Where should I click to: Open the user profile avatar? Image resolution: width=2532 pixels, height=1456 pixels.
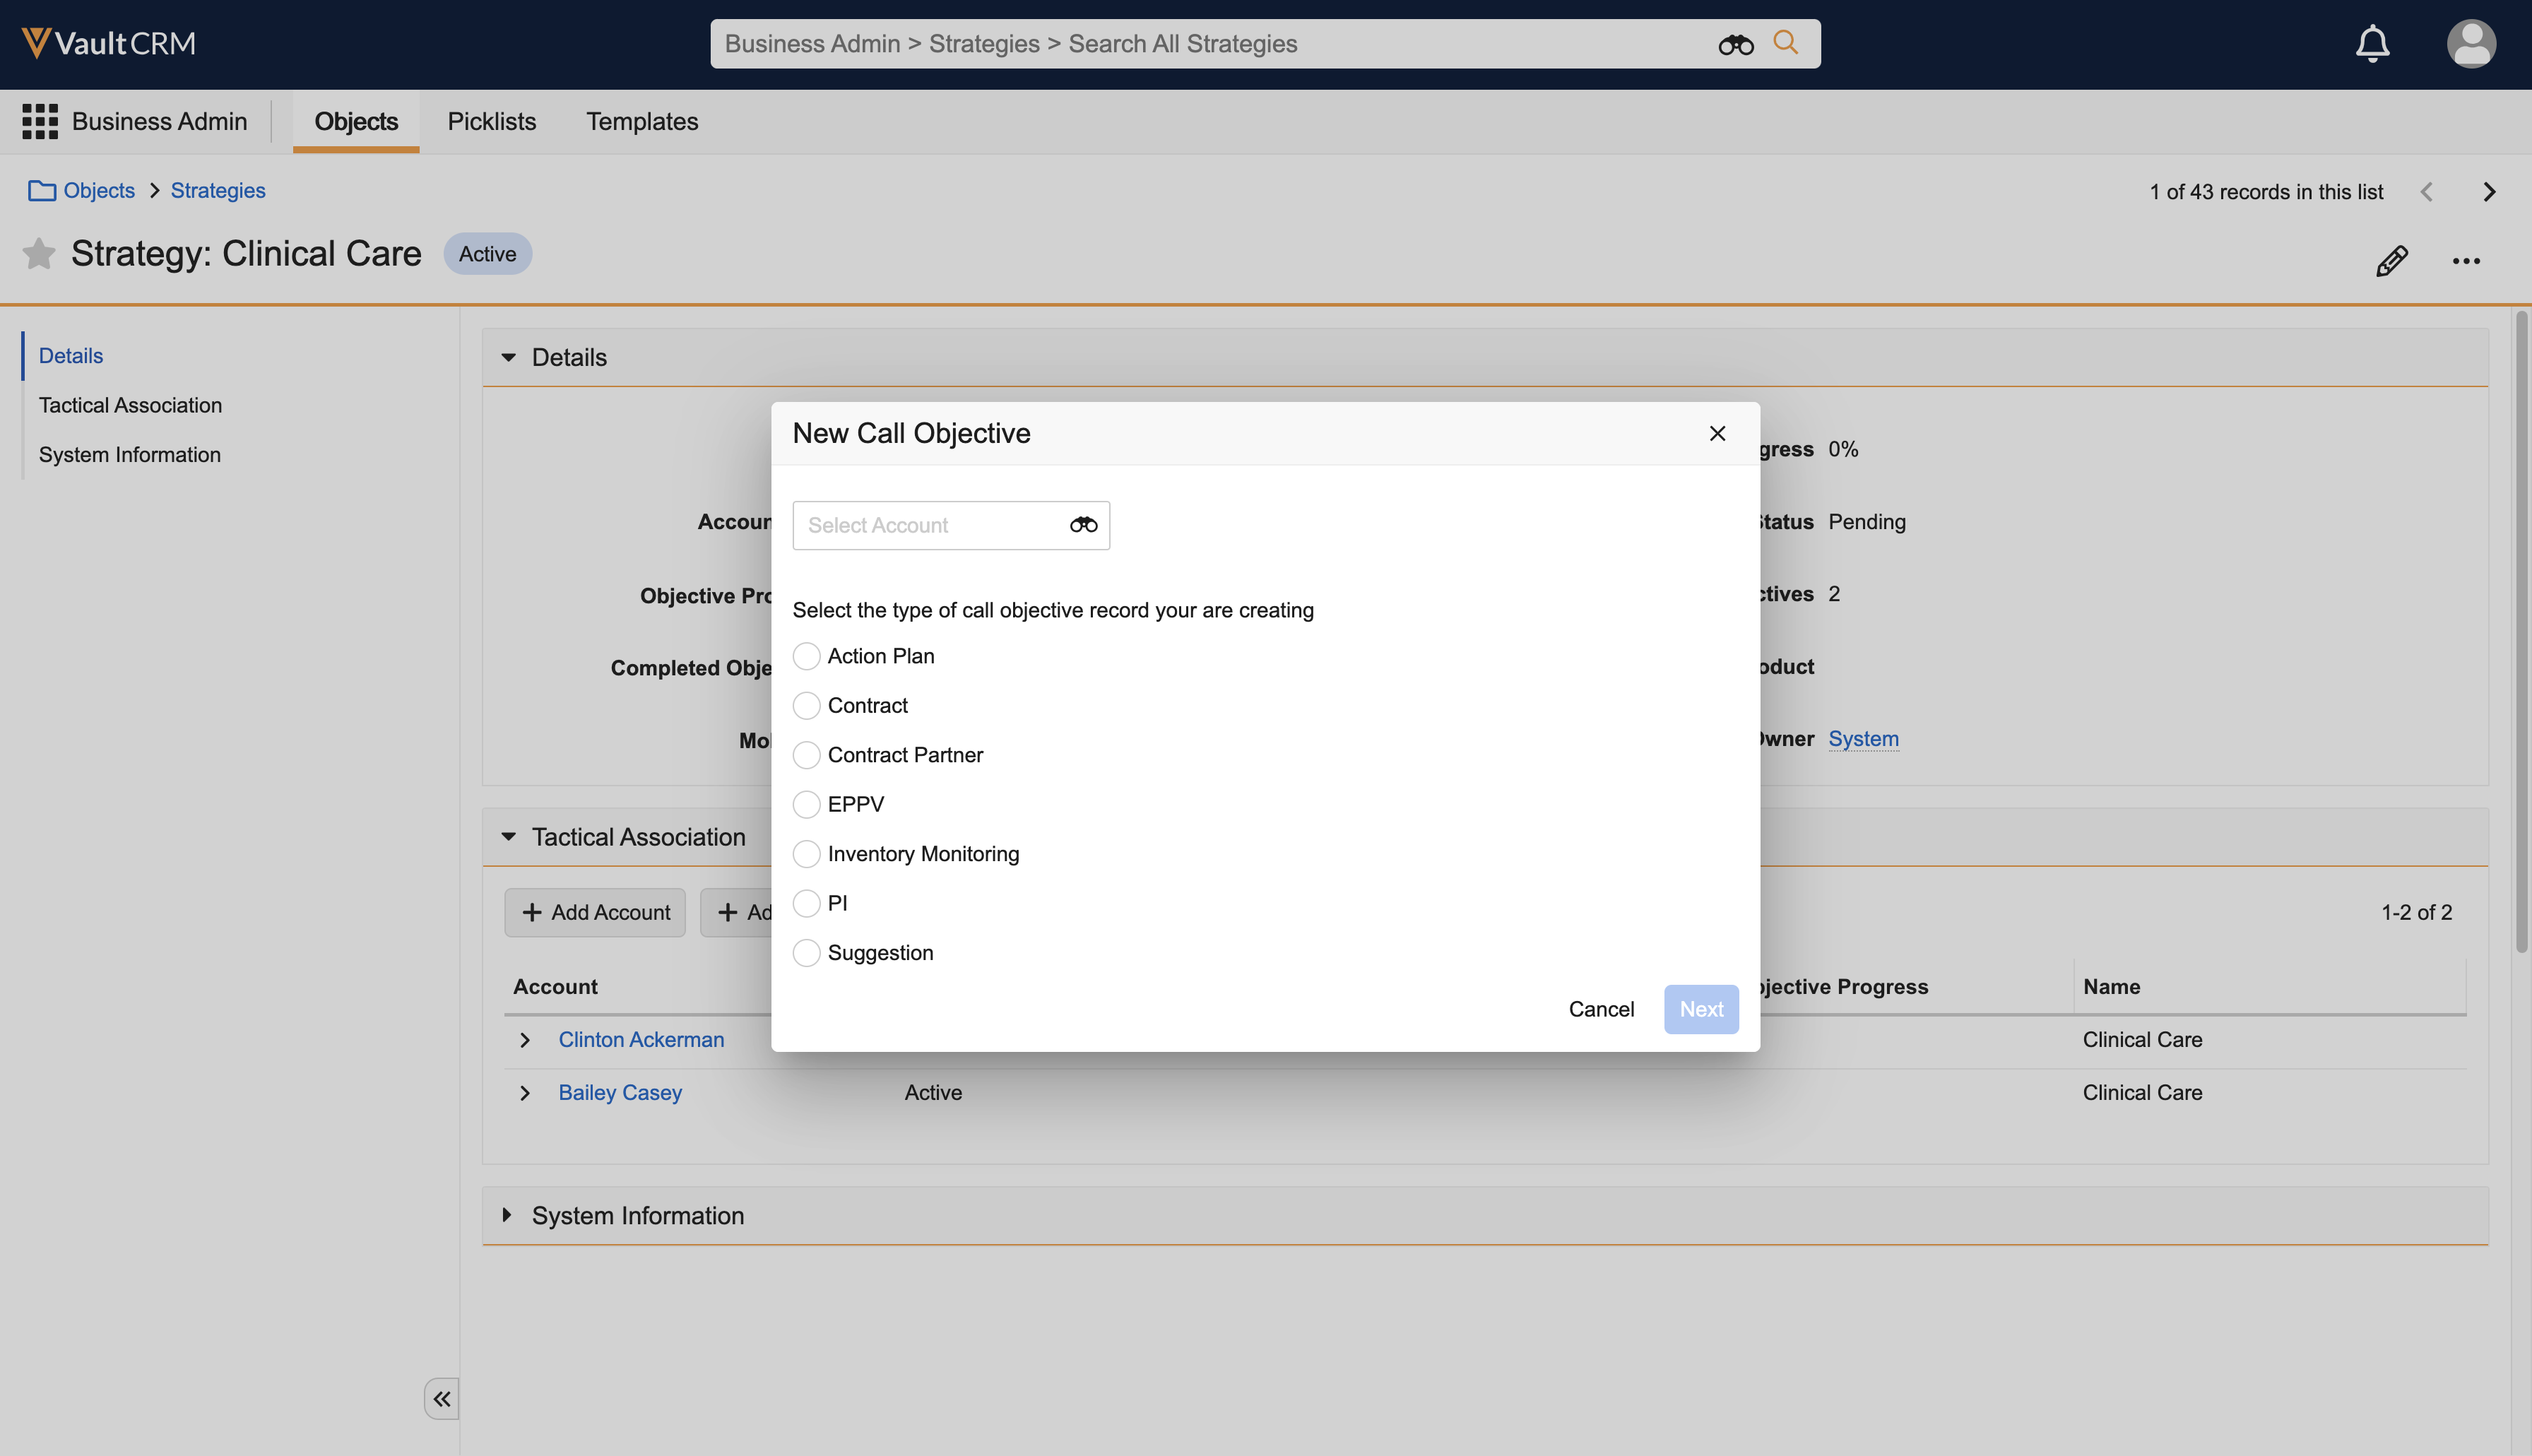point(2470,44)
